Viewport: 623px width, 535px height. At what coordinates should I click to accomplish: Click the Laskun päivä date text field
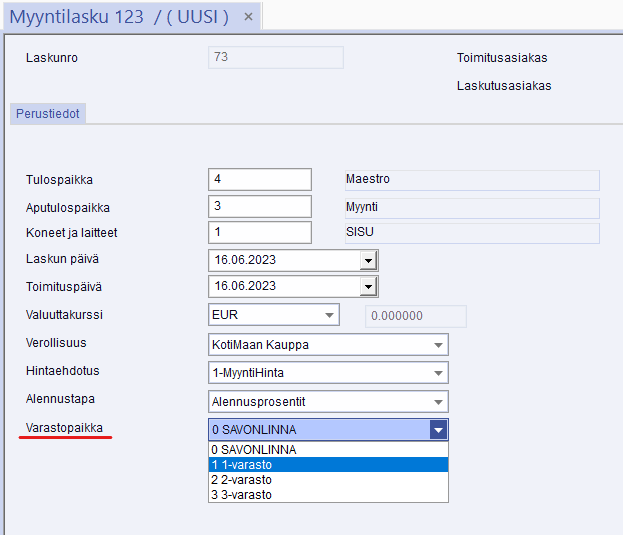(x=284, y=260)
